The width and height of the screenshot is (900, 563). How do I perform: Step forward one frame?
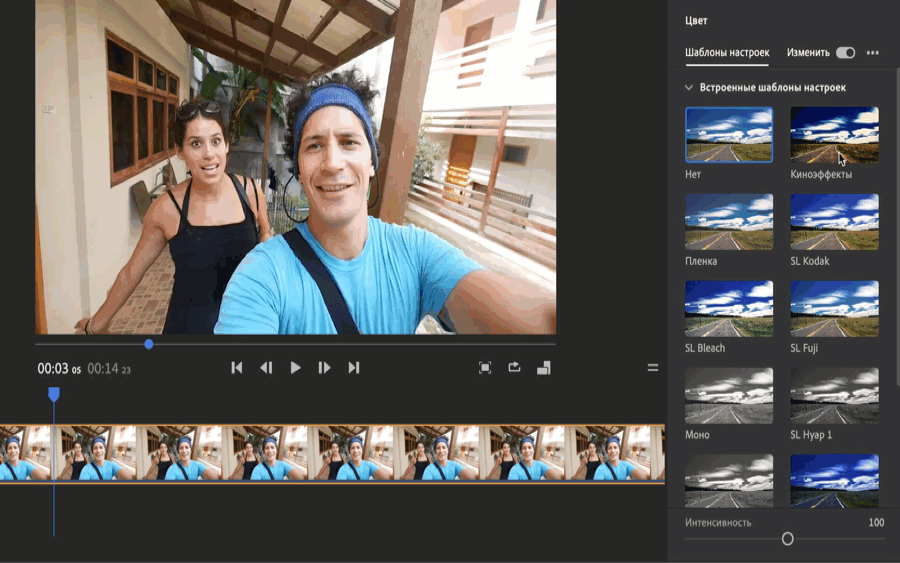tap(324, 368)
